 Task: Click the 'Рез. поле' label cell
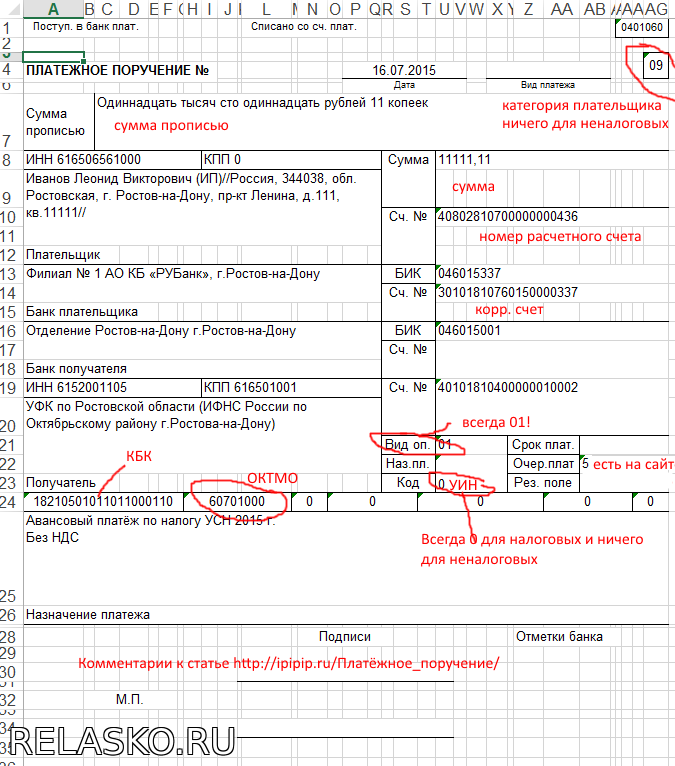point(543,483)
